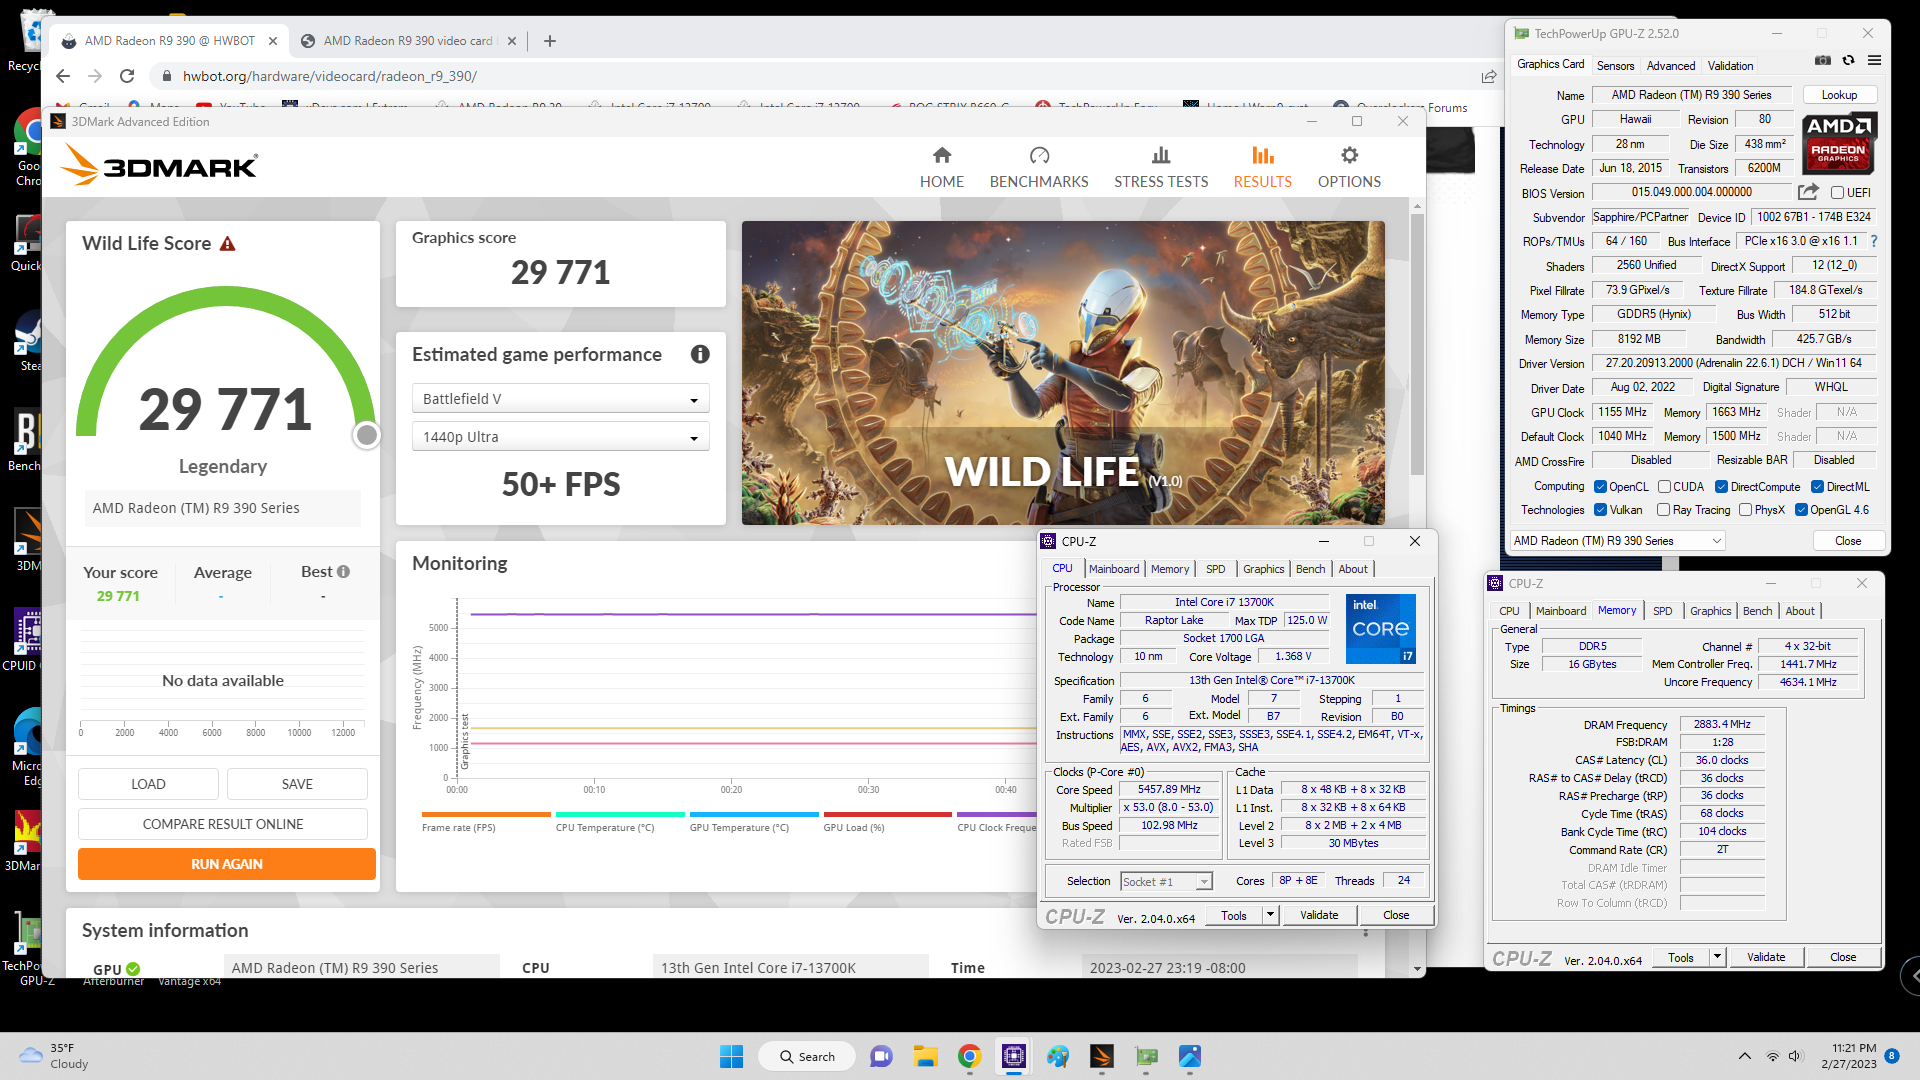Click Validate button in front CPU-Z

point(1319,915)
